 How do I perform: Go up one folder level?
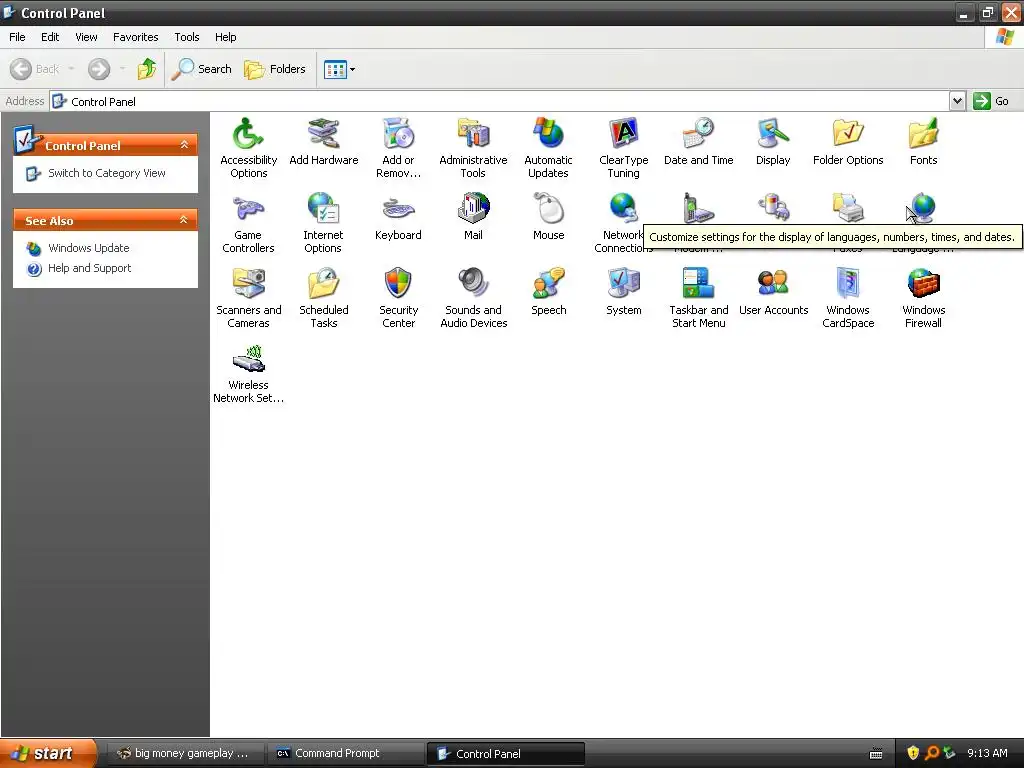[147, 69]
